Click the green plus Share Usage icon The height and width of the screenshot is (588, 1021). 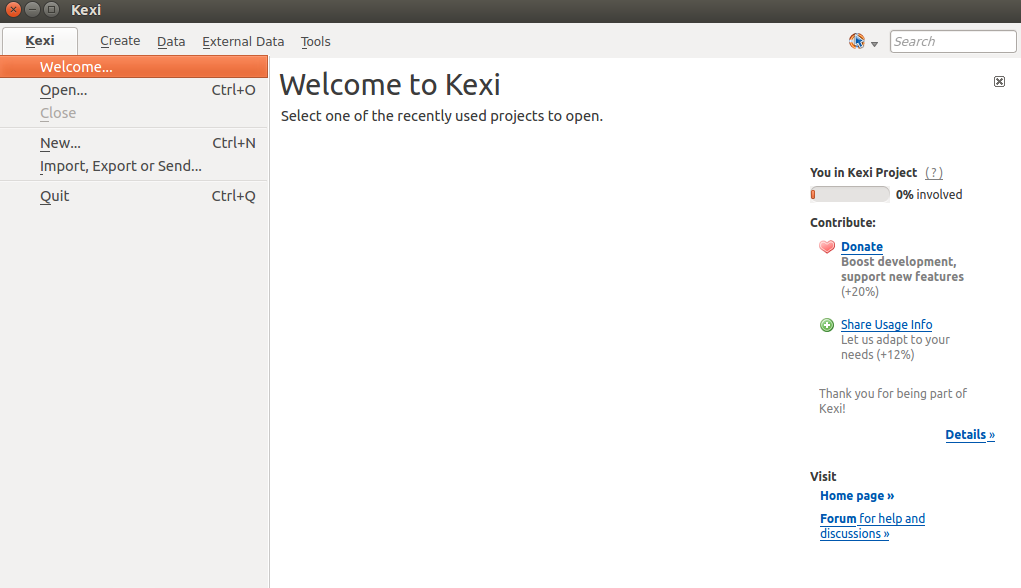[x=826, y=325]
